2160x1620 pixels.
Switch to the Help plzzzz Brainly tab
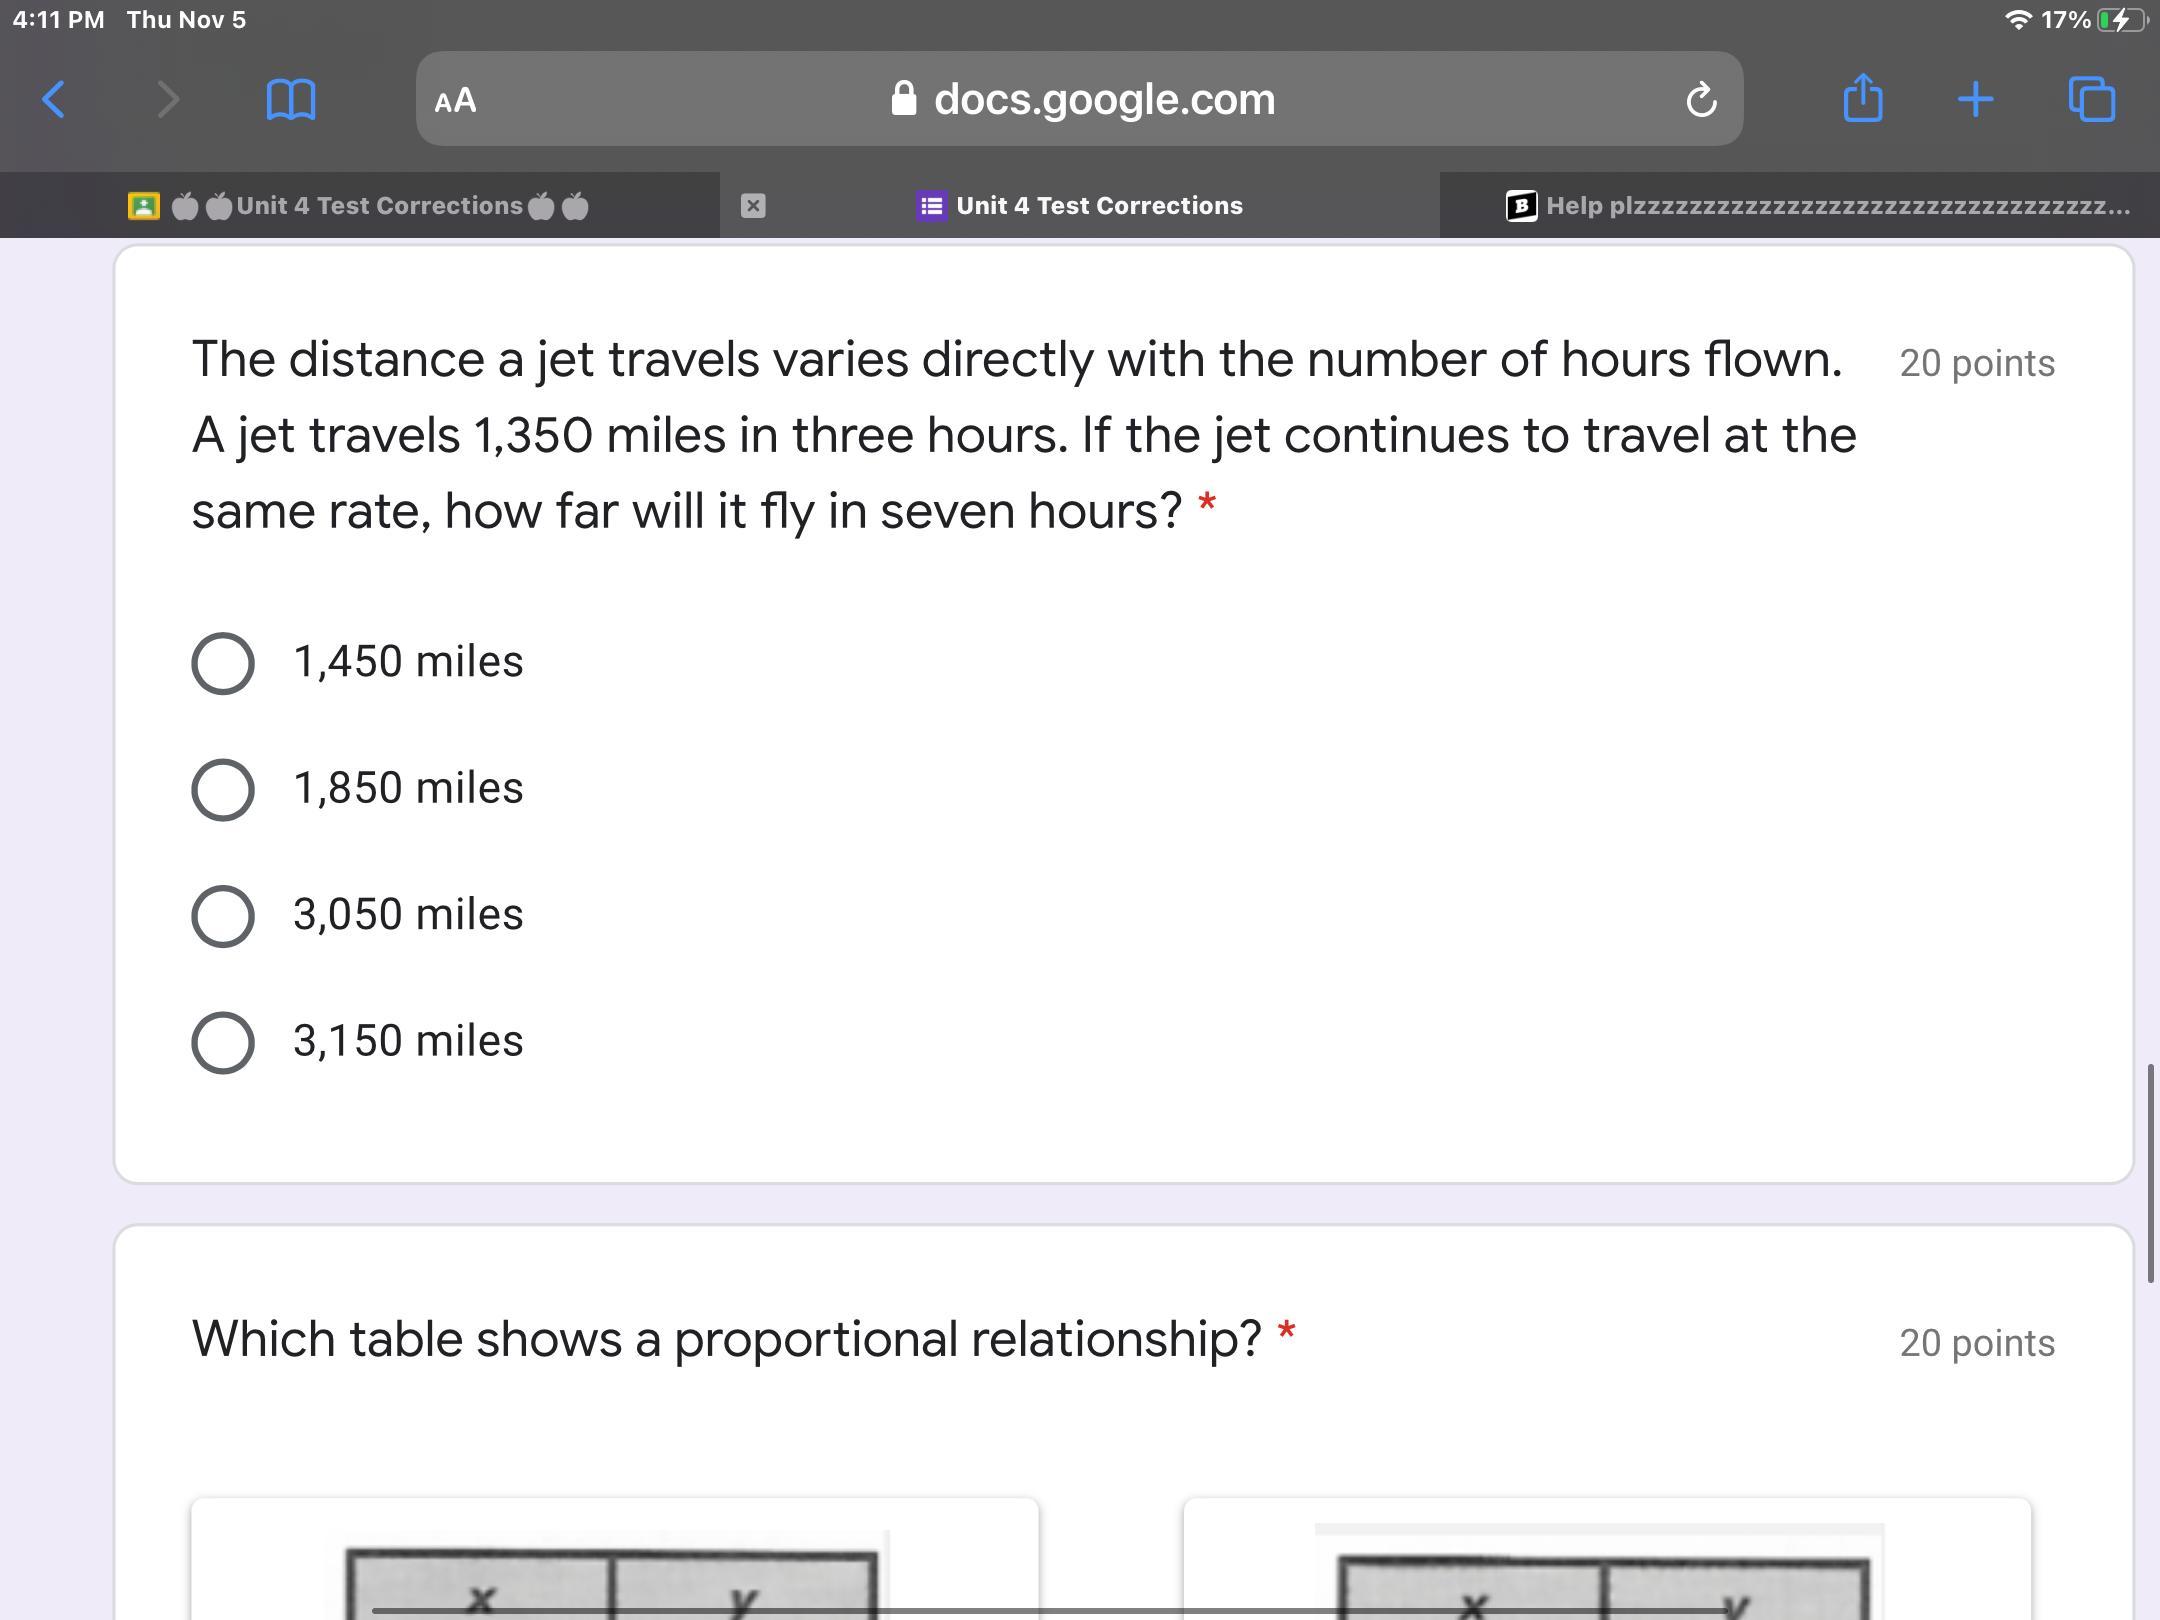(x=1818, y=206)
